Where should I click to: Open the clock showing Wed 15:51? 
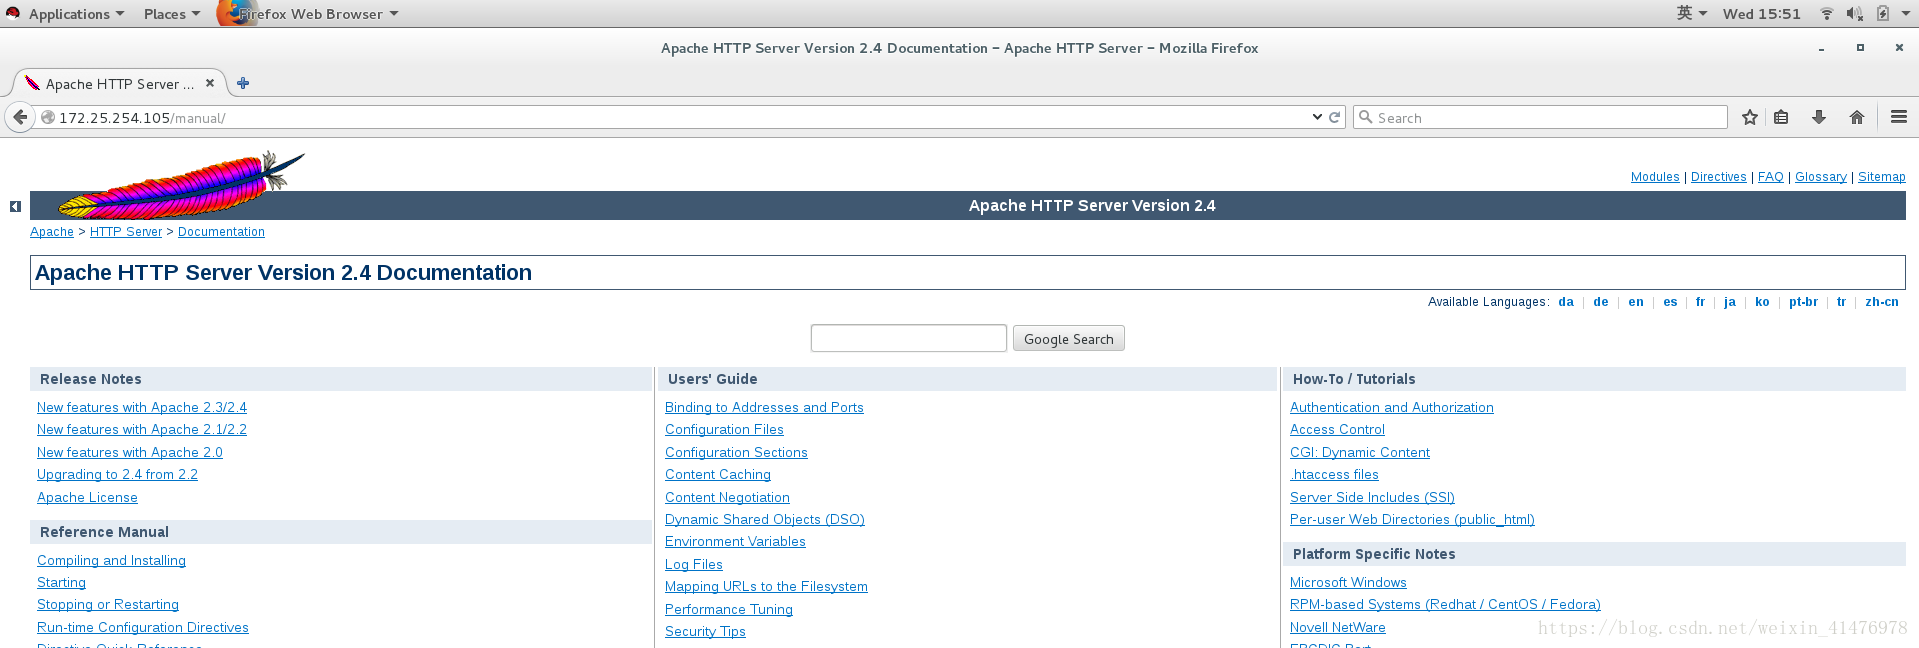(1761, 14)
